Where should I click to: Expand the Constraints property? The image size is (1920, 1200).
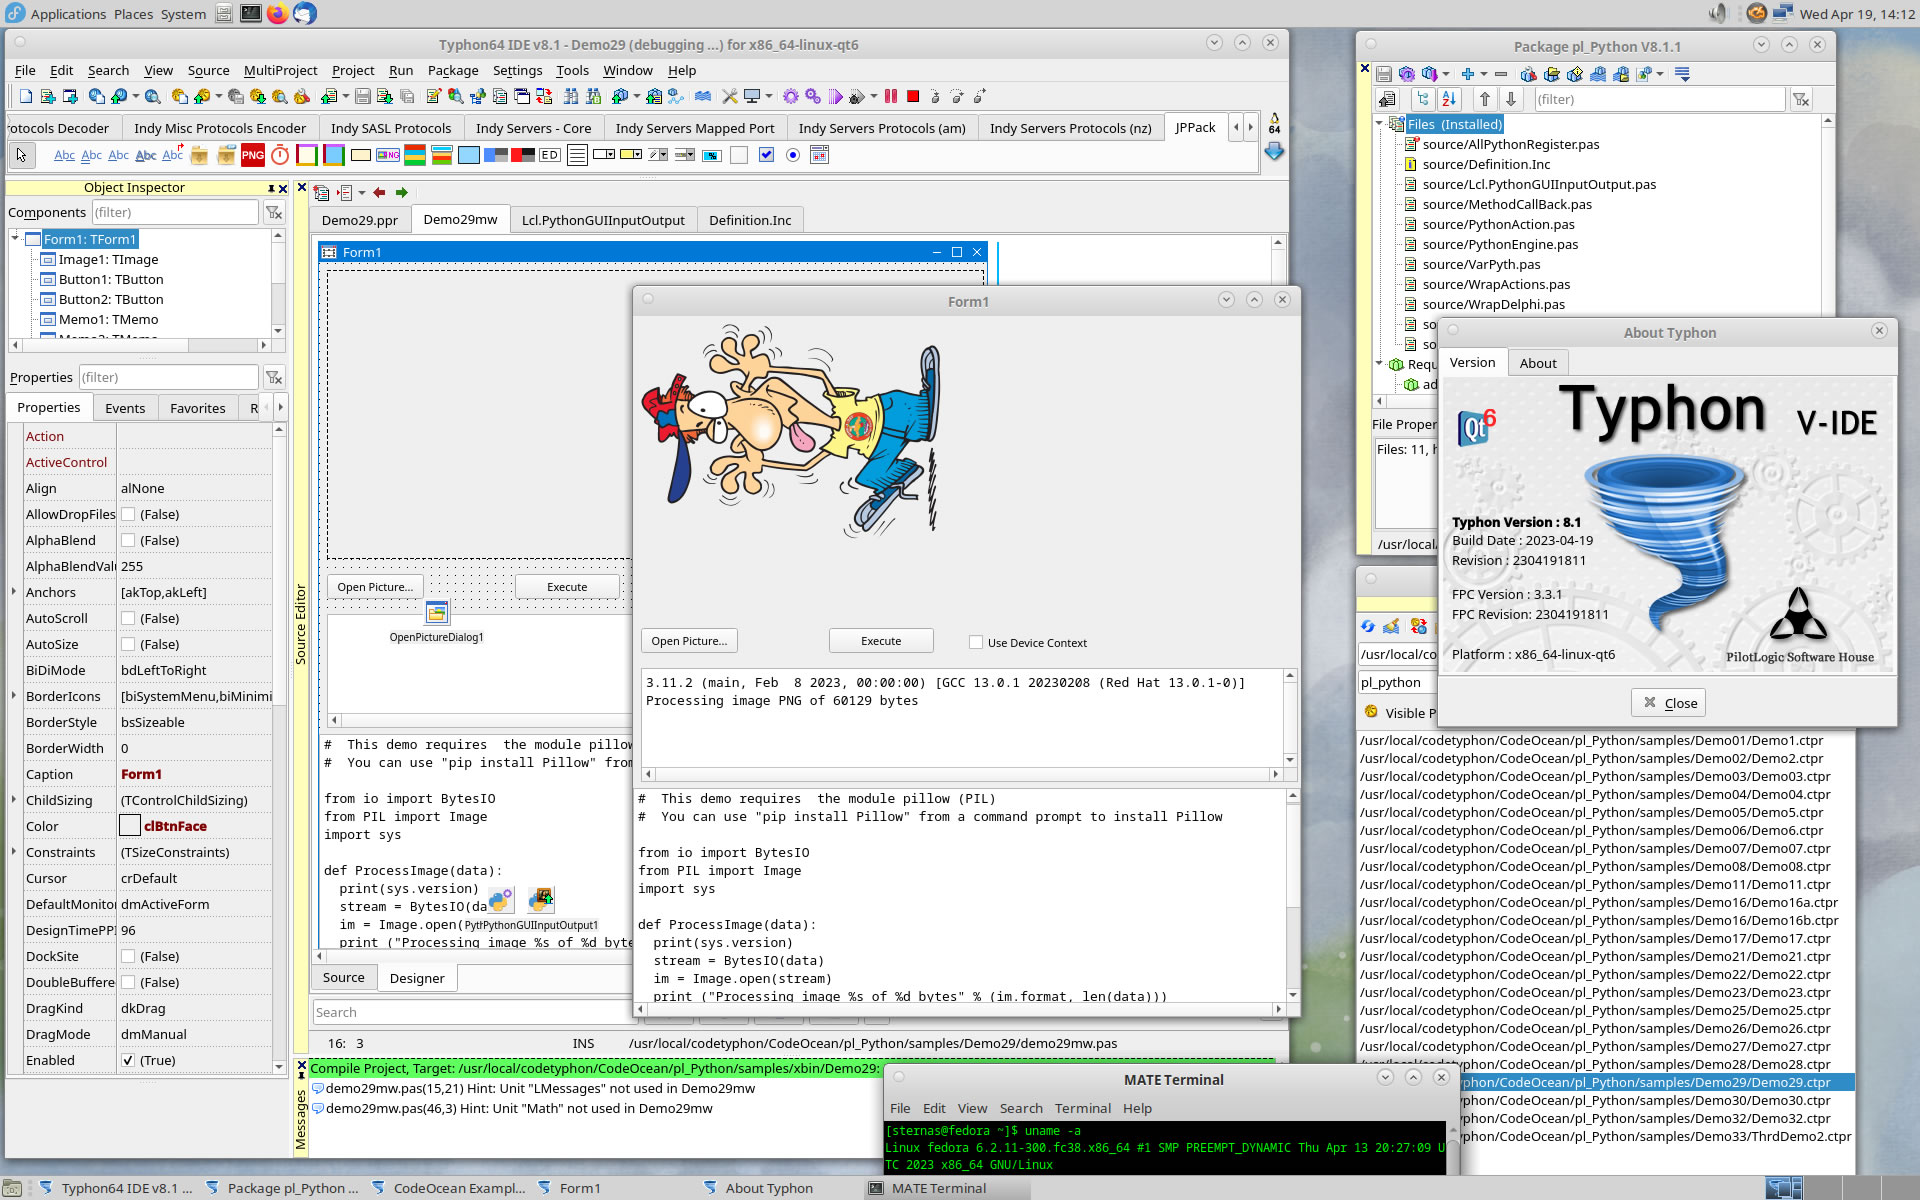[14, 852]
